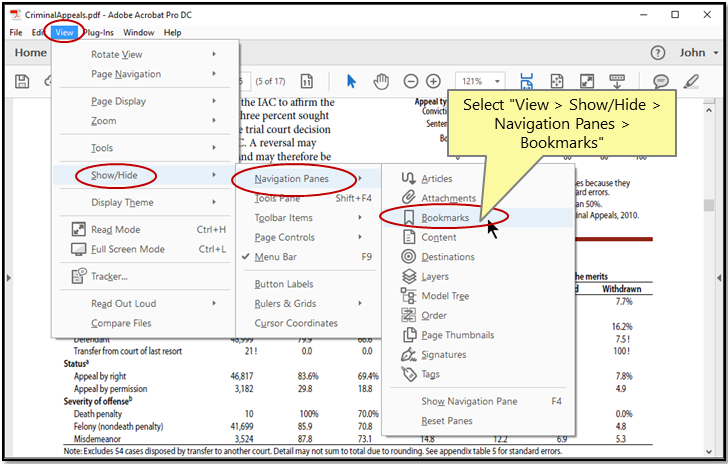Click the add comment speech bubble icon
The height and width of the screenshot is (464, 728).
click(x=661, y=81)
